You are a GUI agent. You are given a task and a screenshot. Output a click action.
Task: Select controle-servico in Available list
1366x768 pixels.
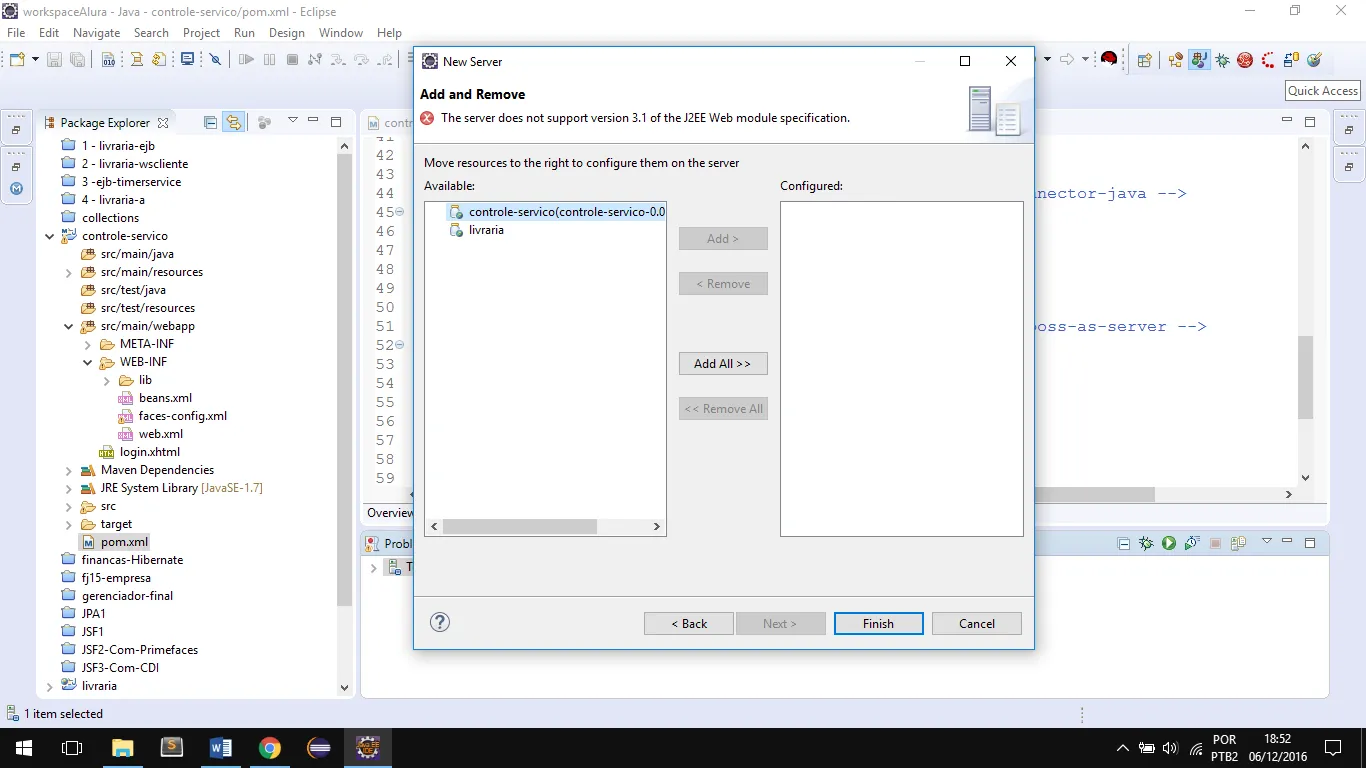pos(556,212)
